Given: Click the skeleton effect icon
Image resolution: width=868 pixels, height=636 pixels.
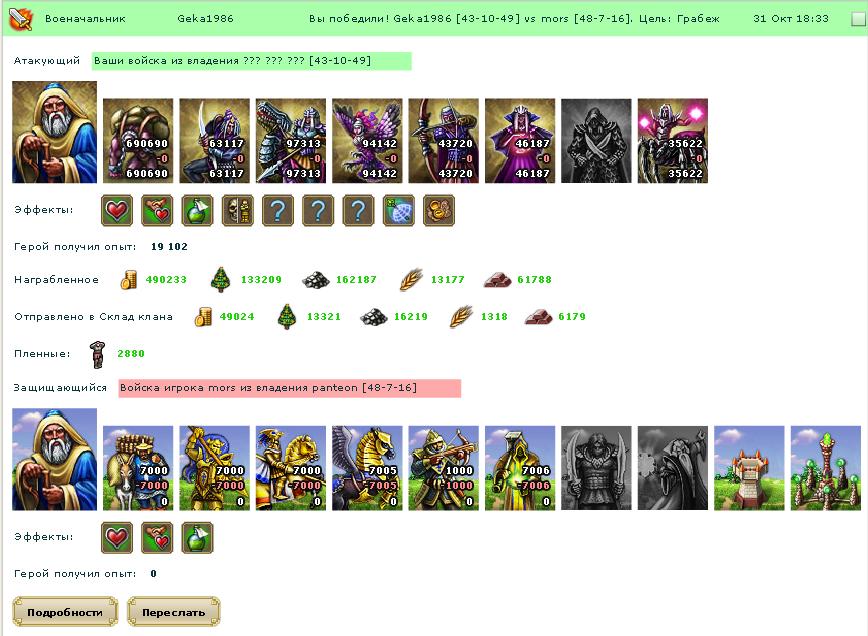Looking at the screenshot, I should (x=237, y=210).
